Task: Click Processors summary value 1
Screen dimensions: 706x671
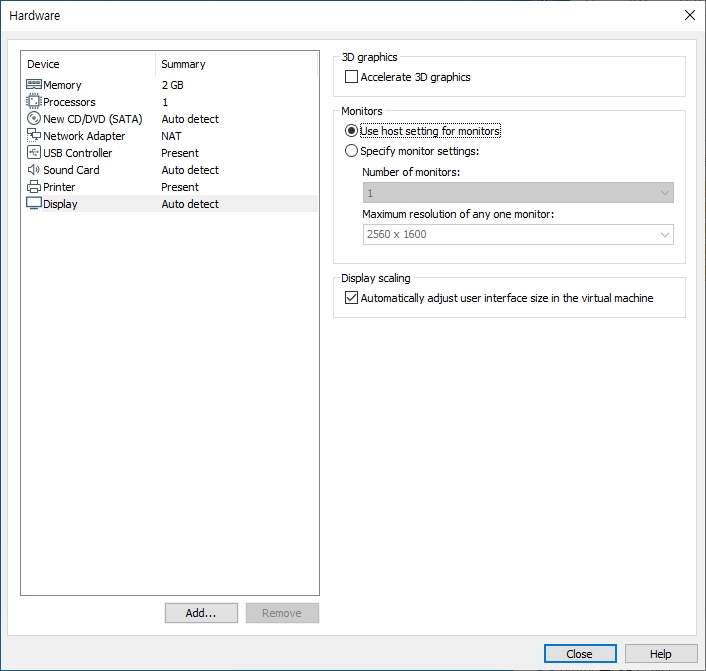Action: [165, 102]
